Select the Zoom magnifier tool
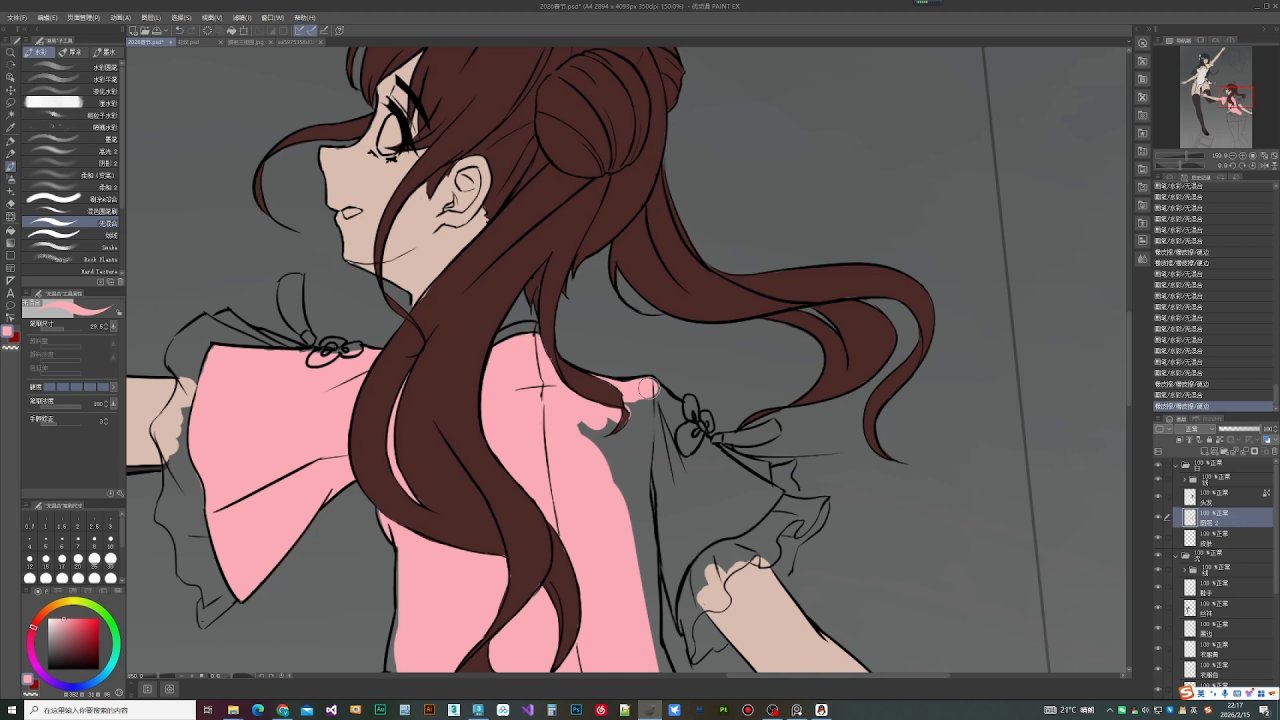 click(x=10, y=53)
